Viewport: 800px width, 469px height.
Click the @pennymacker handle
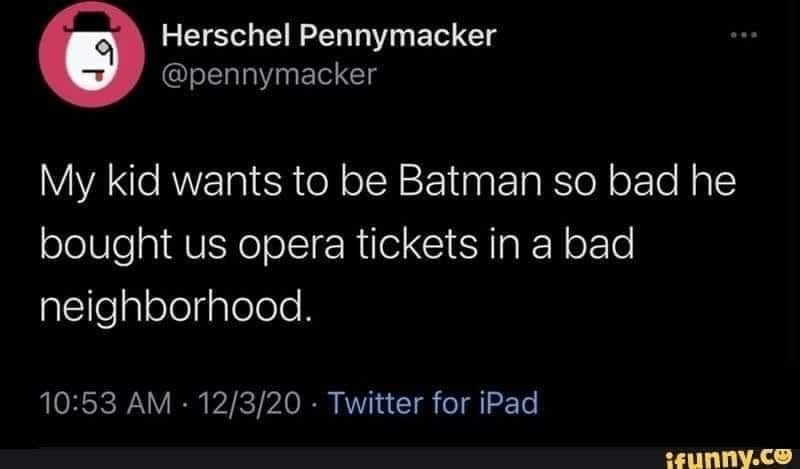267,73
